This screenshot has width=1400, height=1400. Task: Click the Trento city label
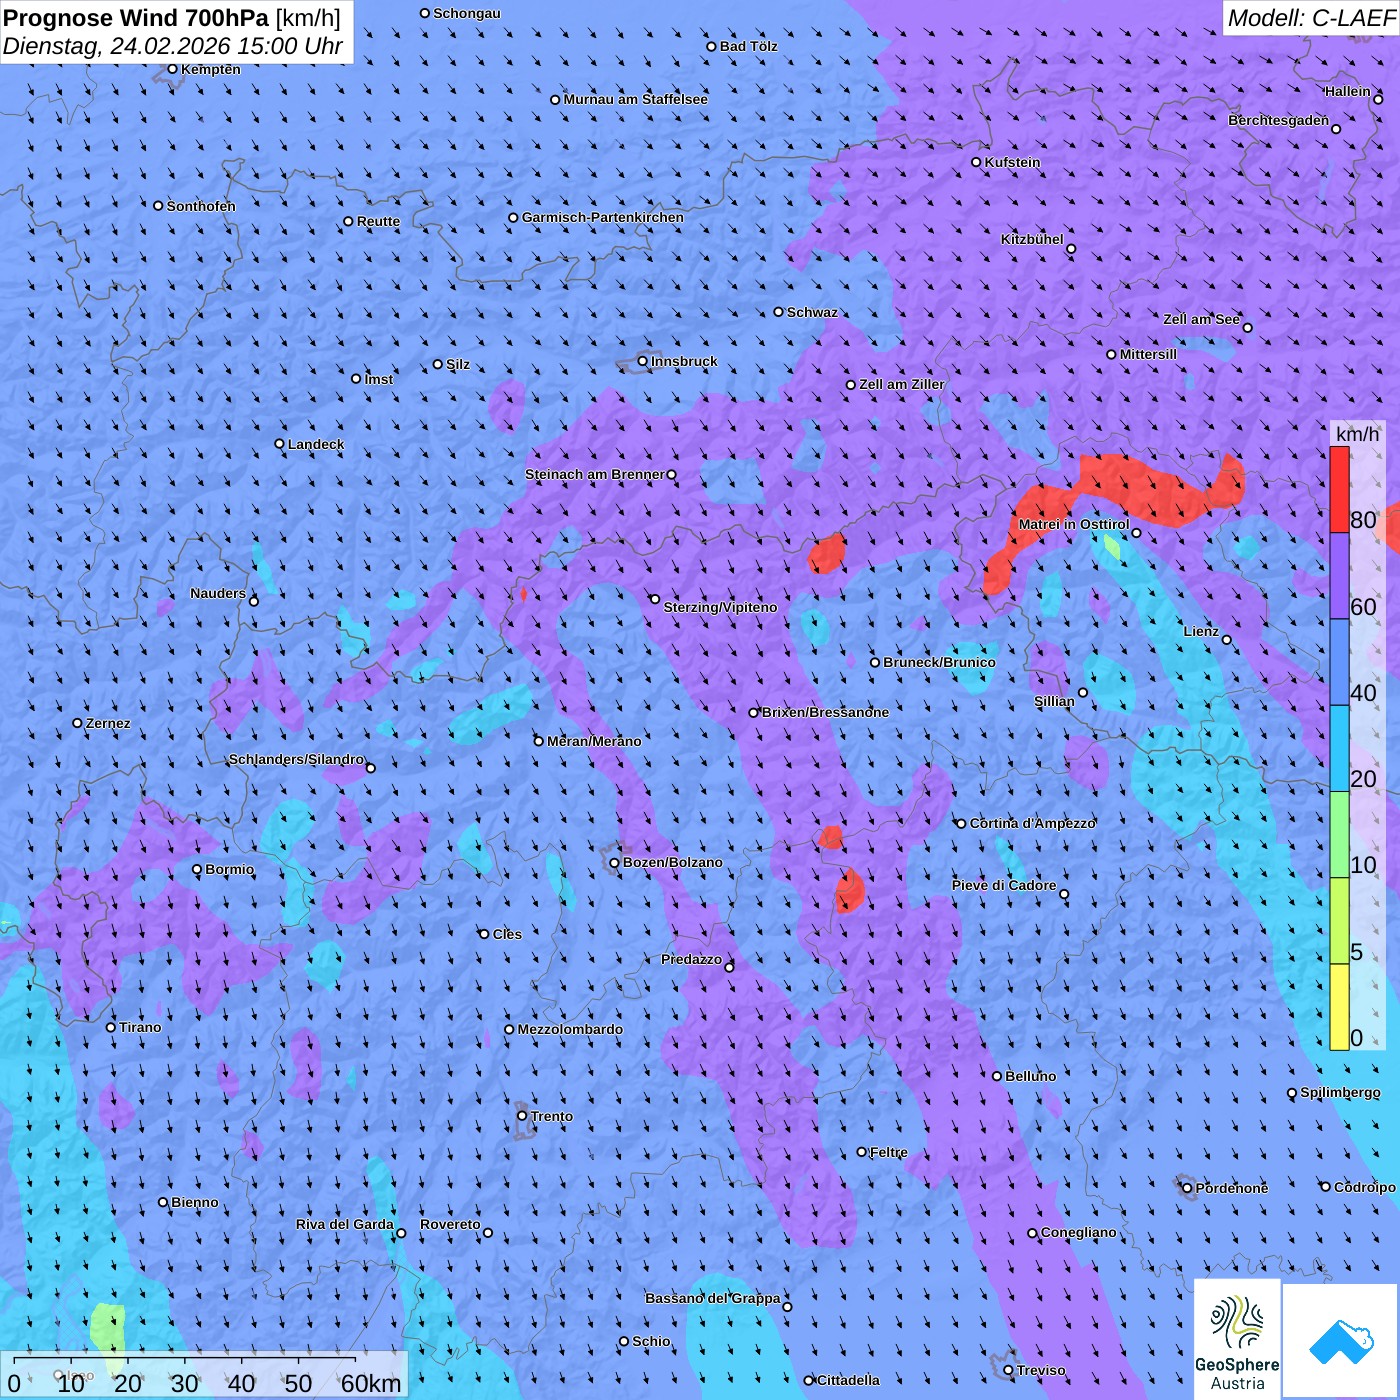(x=552, y=1116)
